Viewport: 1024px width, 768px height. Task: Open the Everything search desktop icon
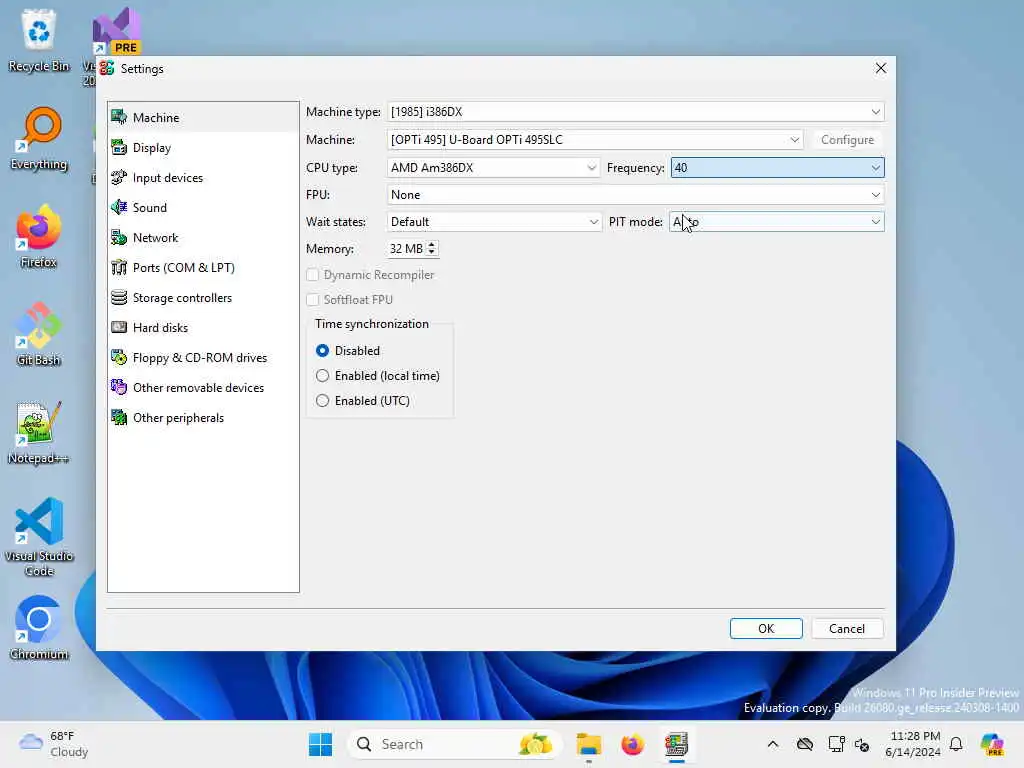[39, 138]
